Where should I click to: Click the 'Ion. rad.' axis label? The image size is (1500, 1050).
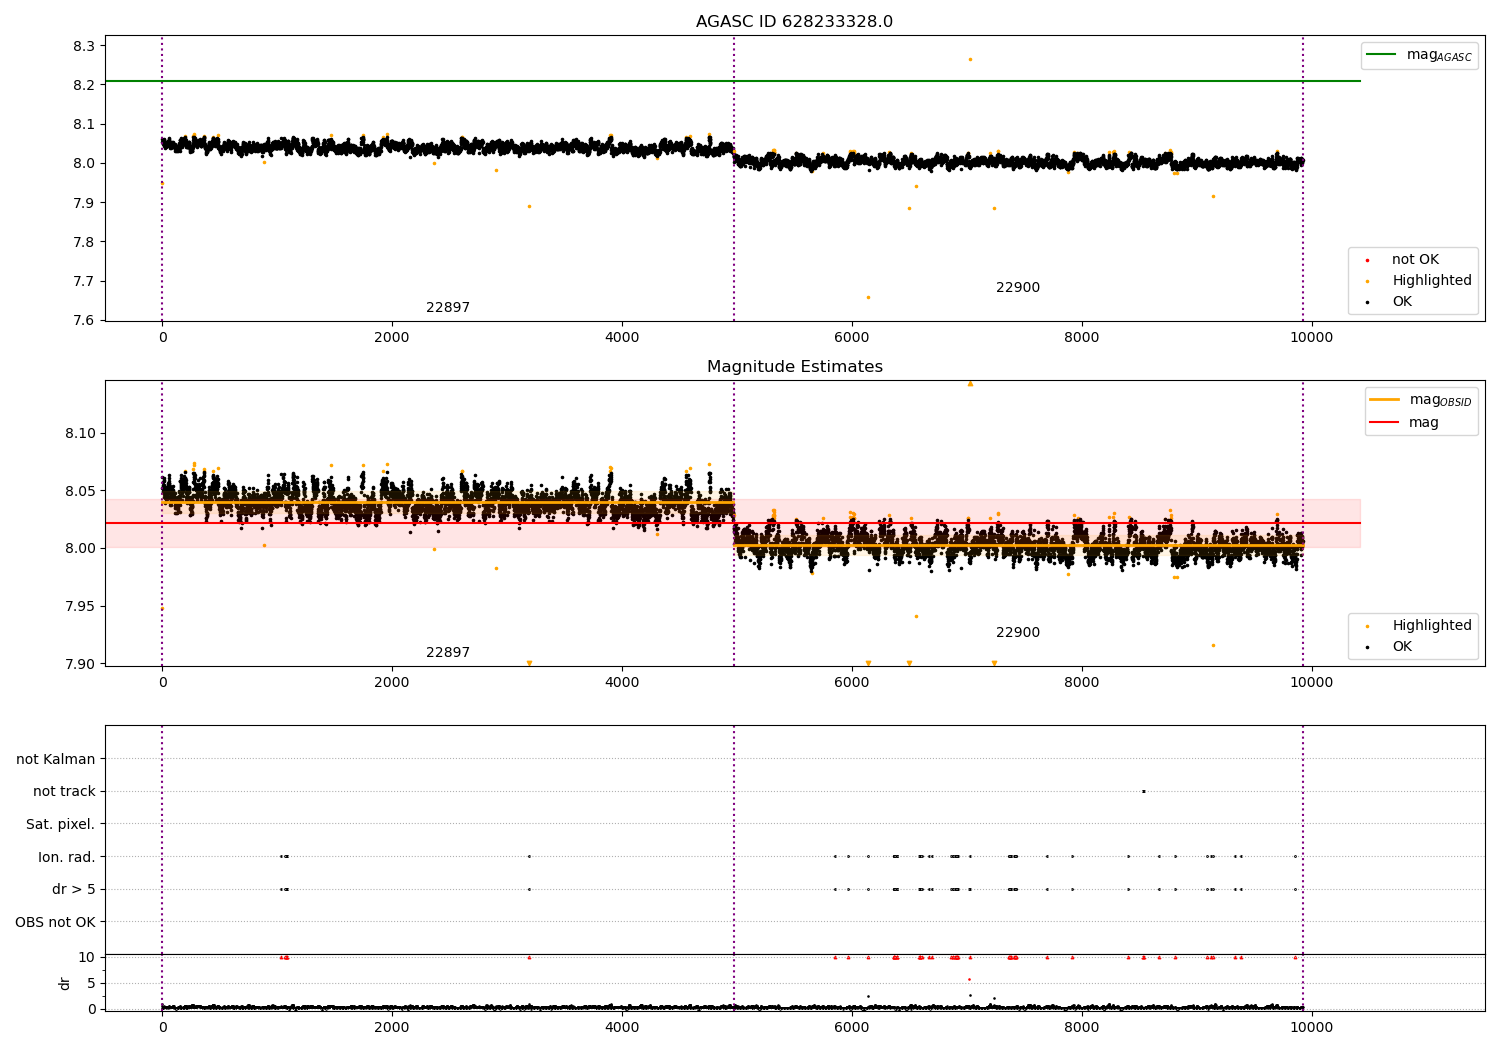67,857
